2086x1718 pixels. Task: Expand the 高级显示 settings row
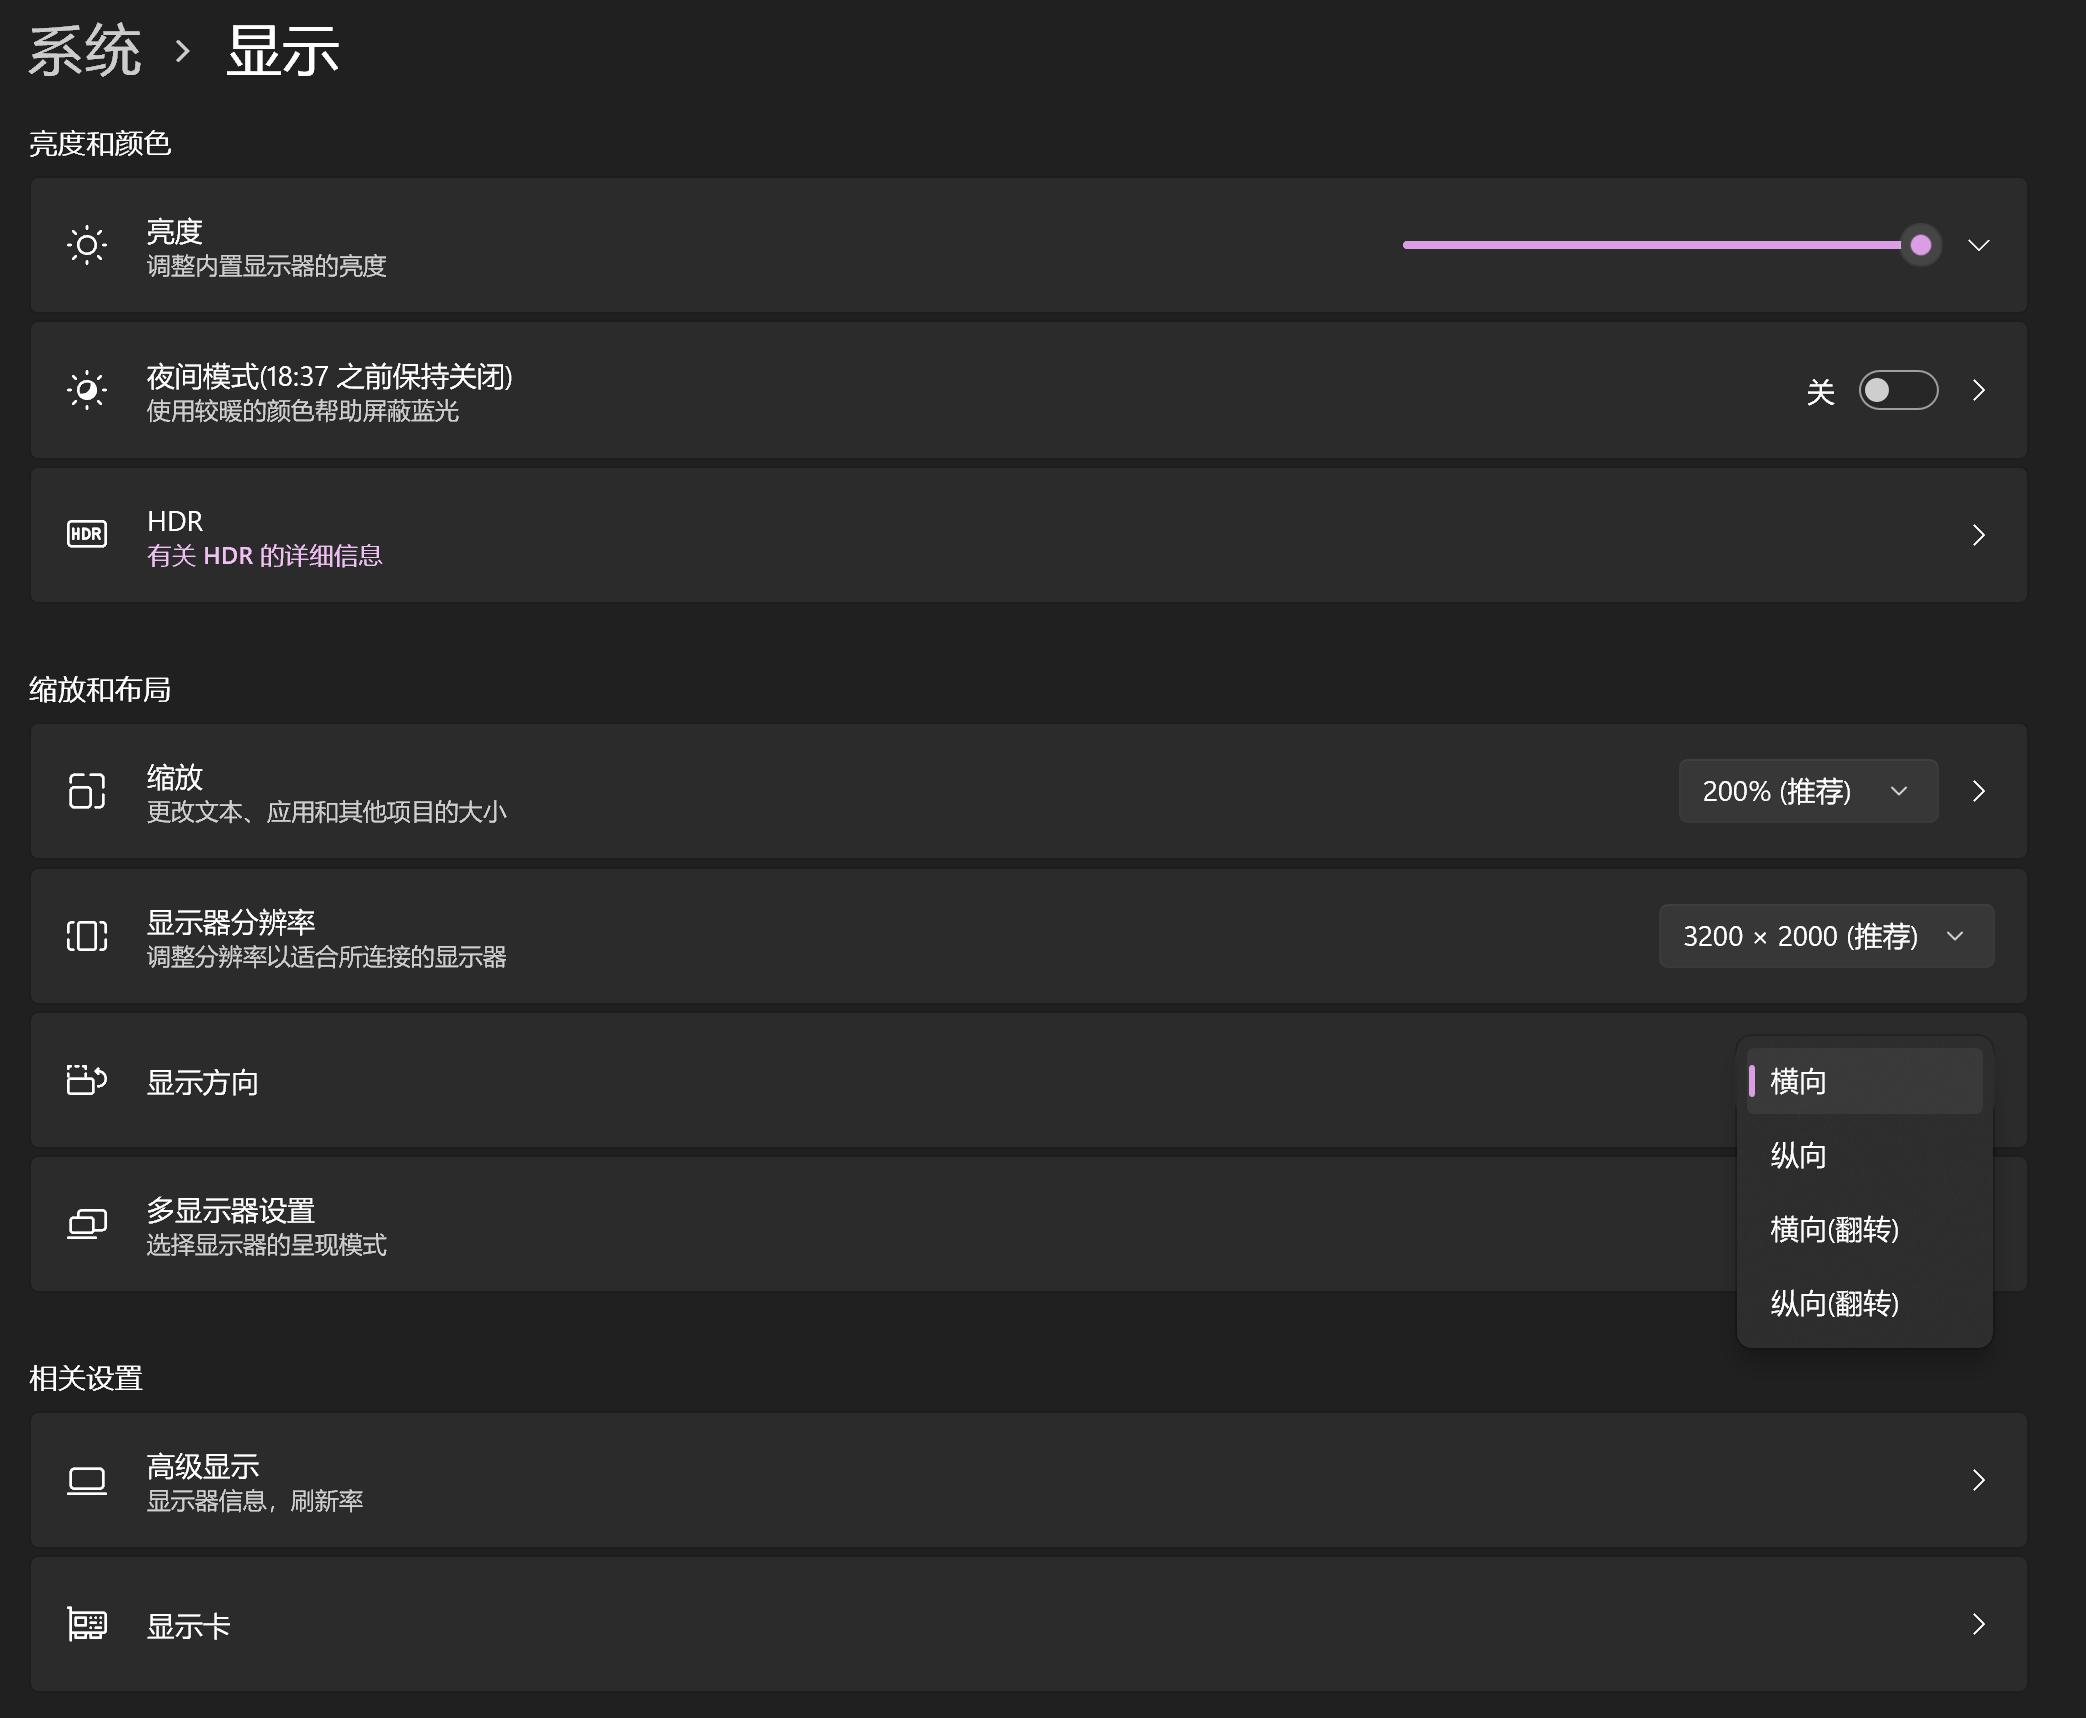tap(1979, 1481)
